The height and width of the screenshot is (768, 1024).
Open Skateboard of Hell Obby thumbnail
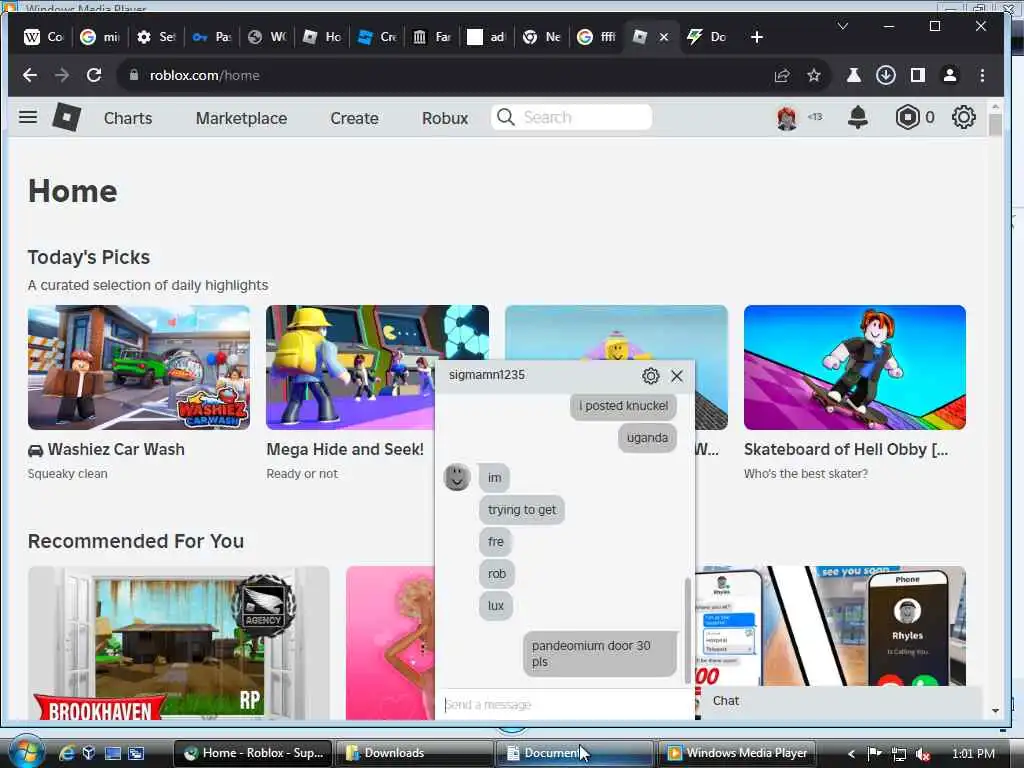[x=855, y=367]
